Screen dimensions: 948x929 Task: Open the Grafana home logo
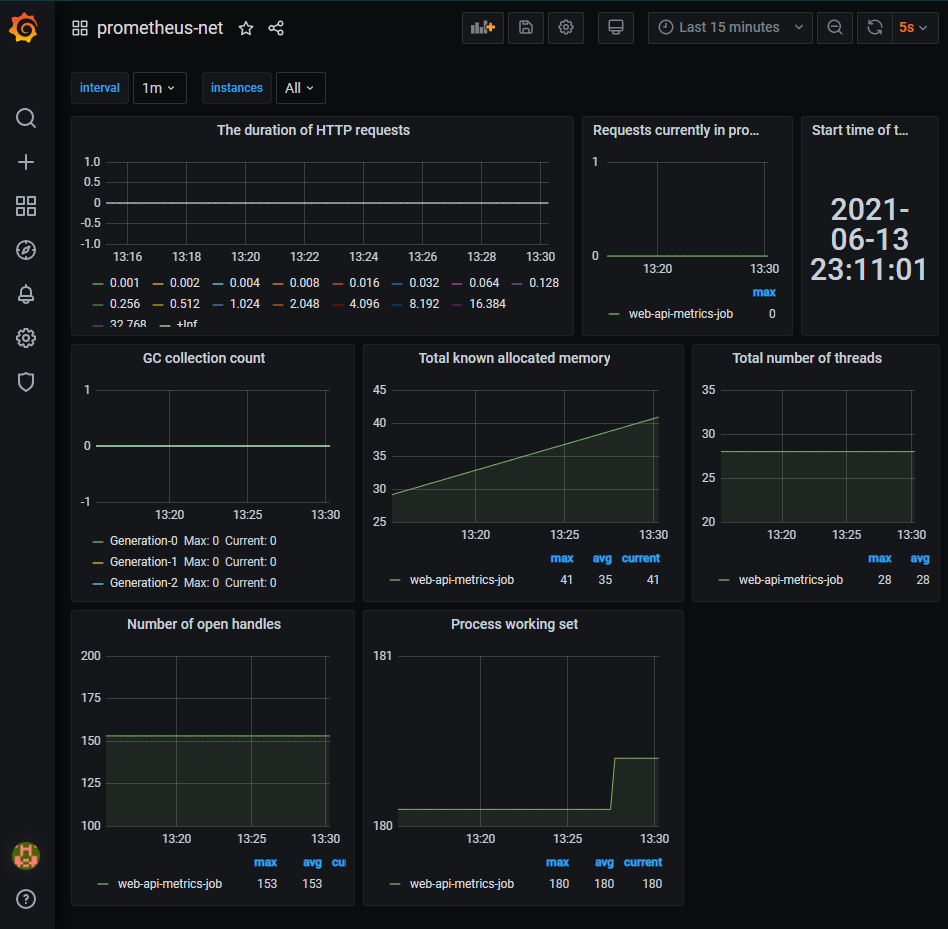point(24,28)
